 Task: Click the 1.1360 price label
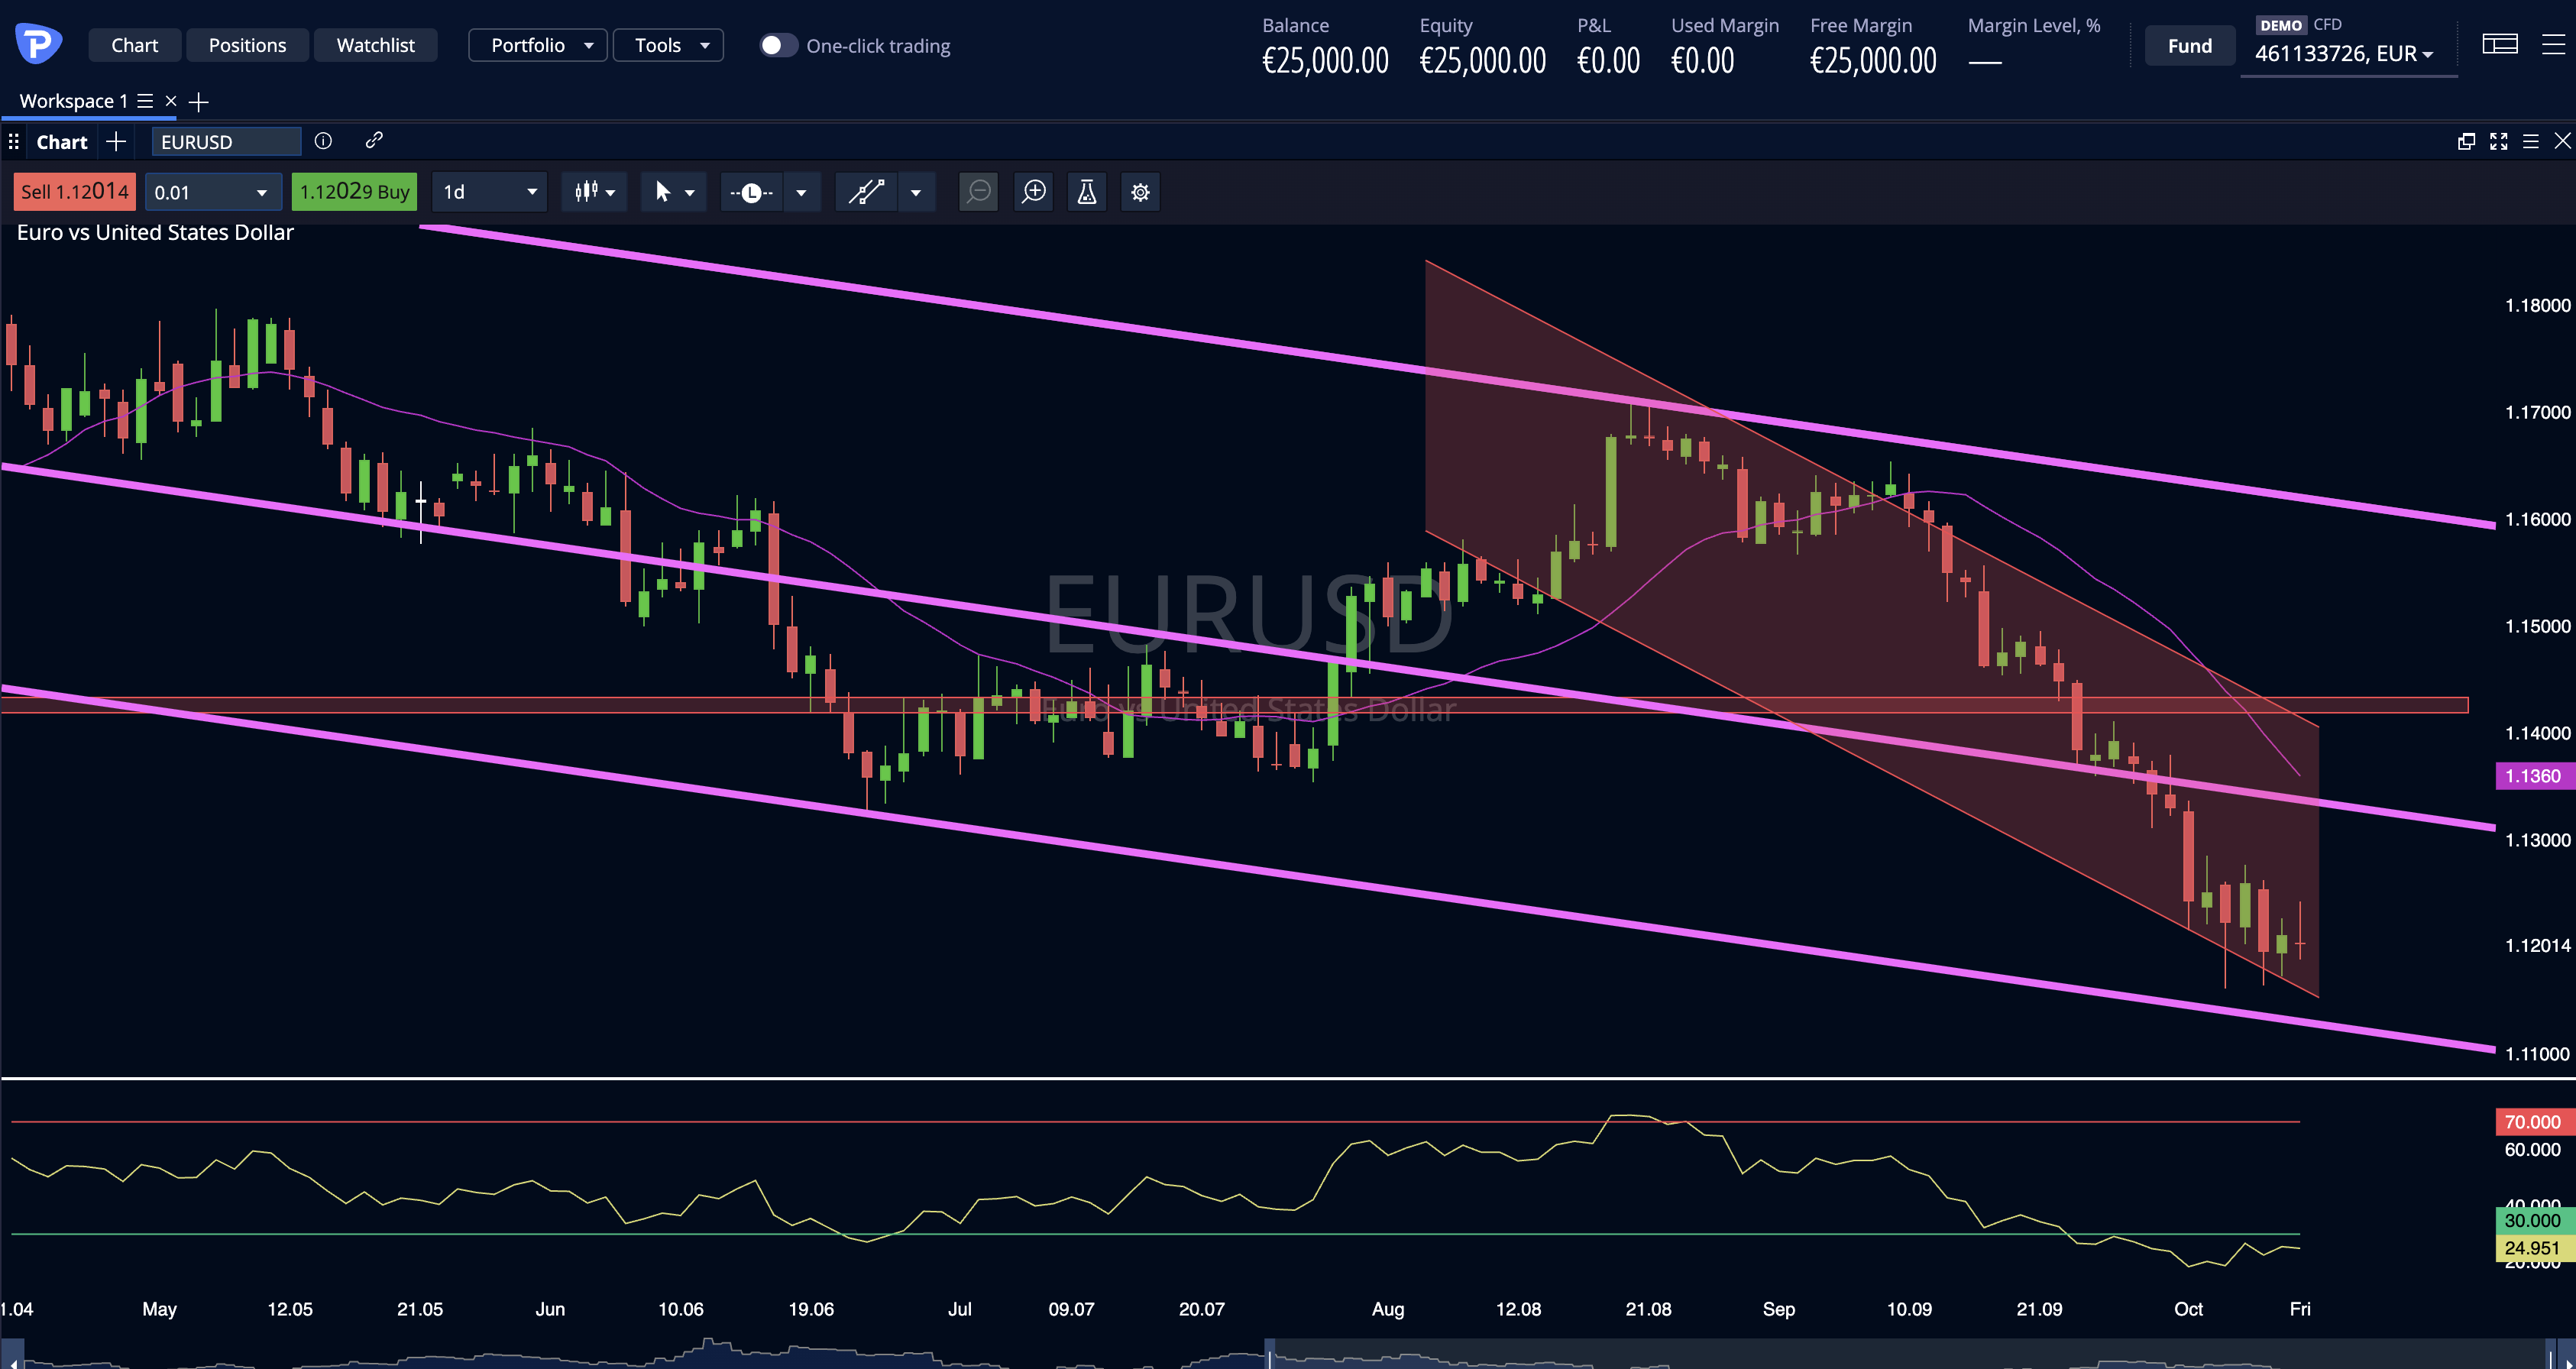[x=2534, y=776]
